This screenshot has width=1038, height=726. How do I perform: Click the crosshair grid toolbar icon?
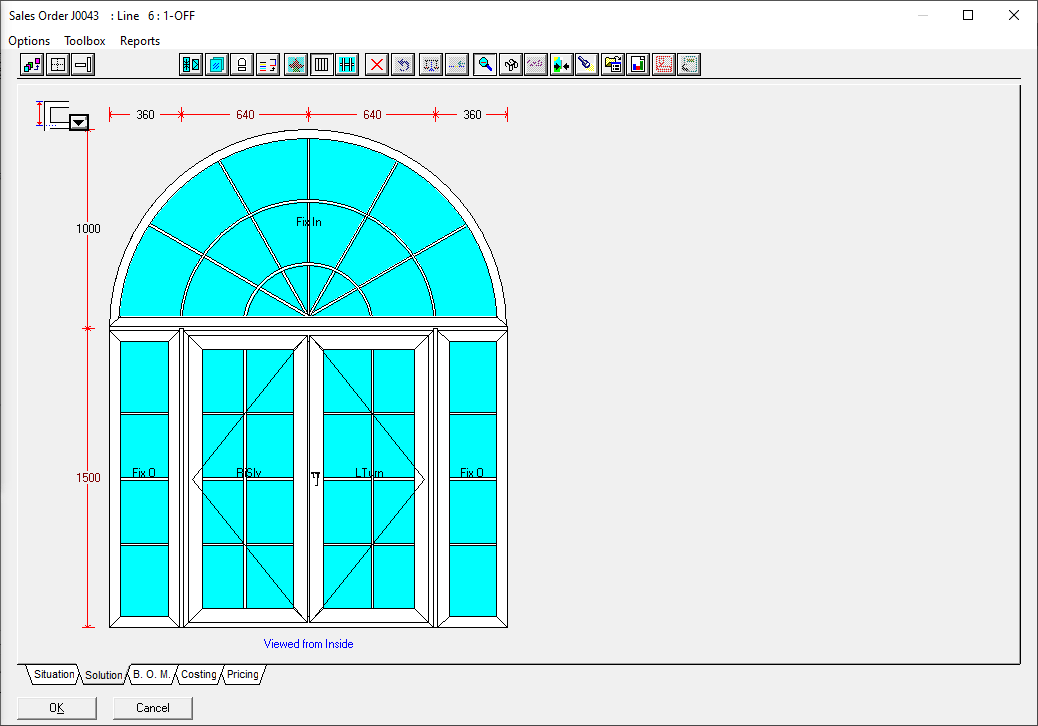[58, 65]
